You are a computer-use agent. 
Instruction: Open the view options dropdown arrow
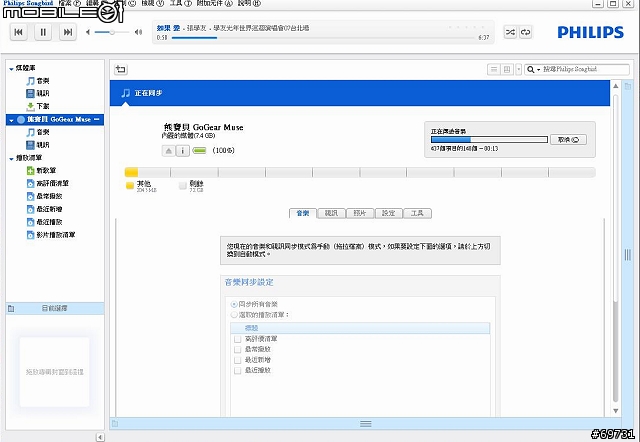tap(518, 69)
